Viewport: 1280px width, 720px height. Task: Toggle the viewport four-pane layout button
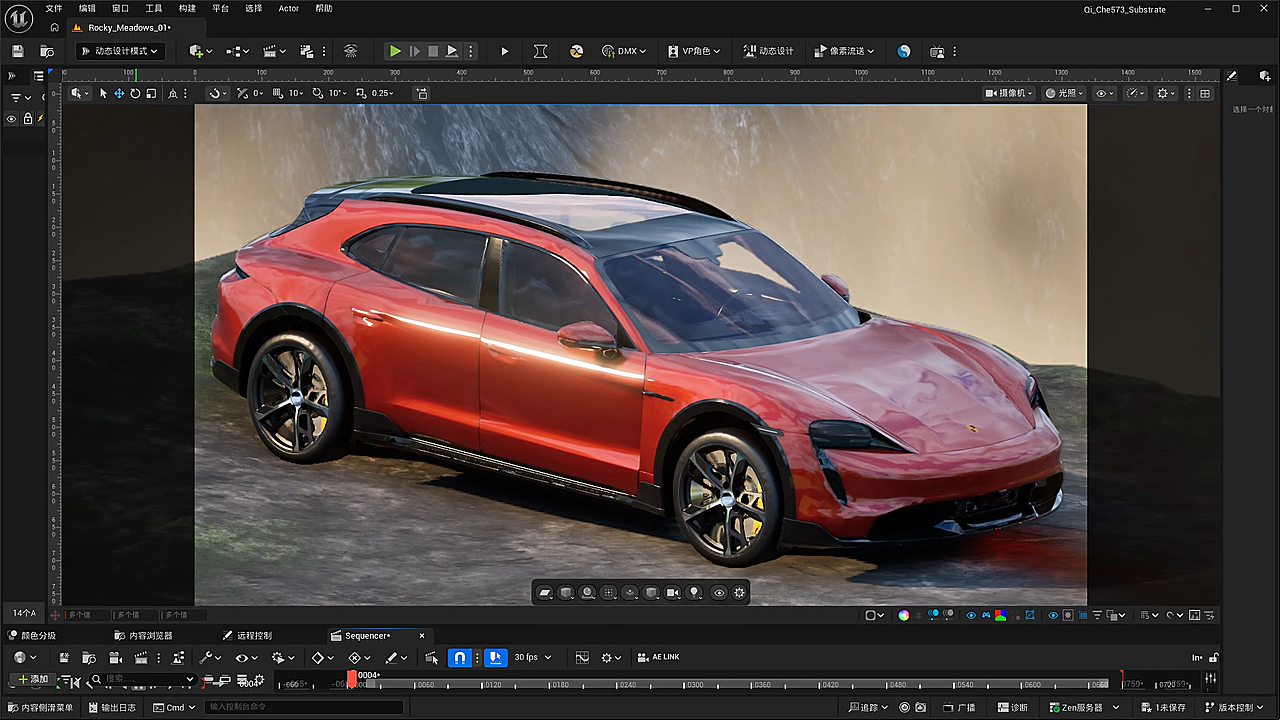click(x=1205, y=93)
